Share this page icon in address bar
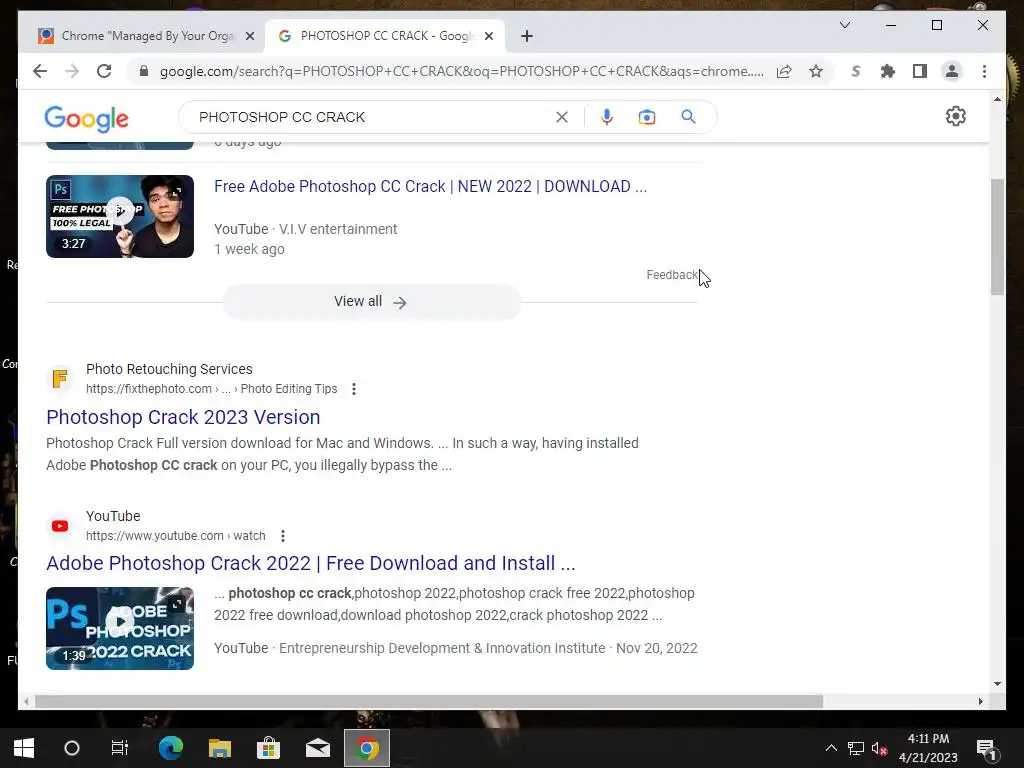Screen dimensions: 1024x768 click(784, 71)
